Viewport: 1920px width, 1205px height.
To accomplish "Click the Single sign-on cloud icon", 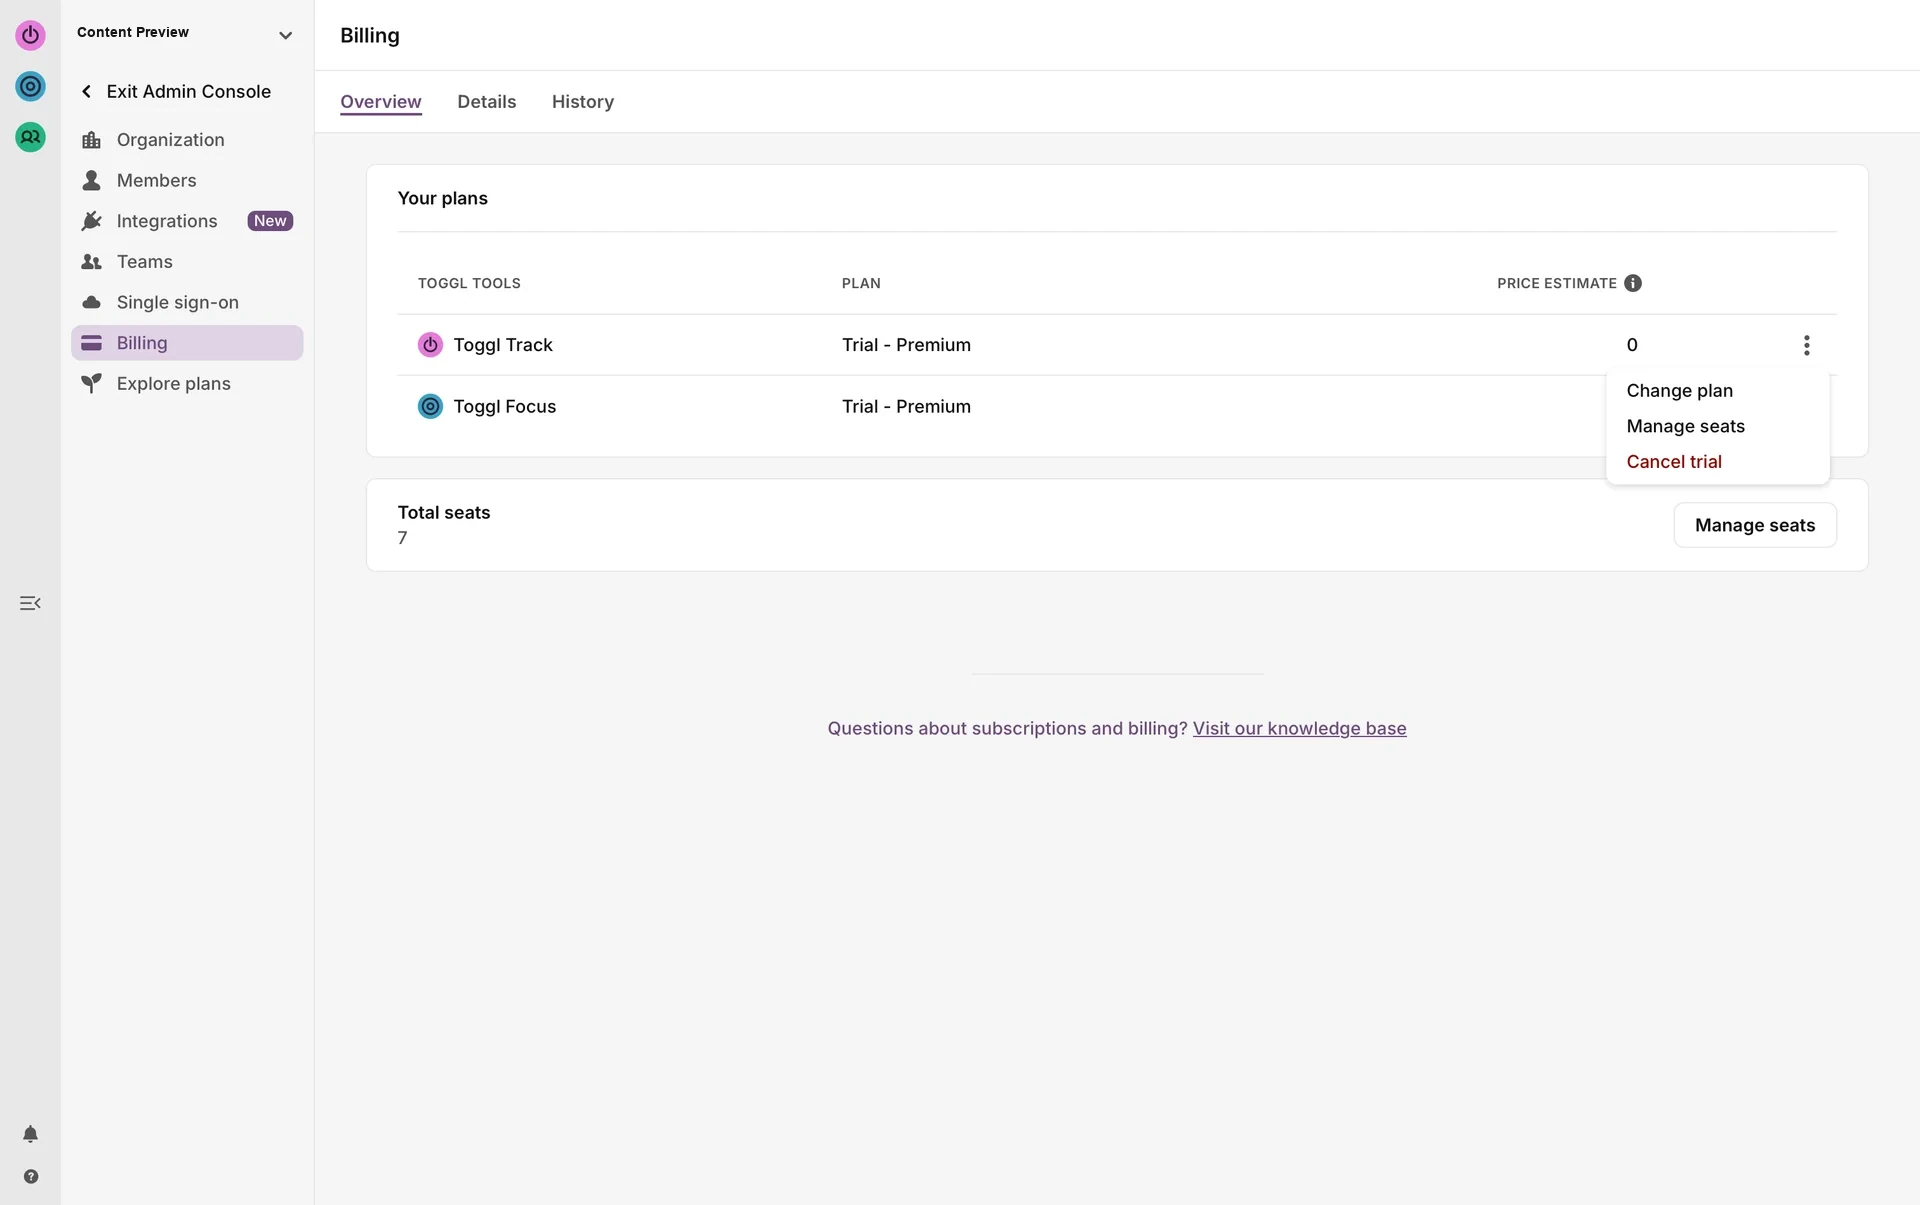I will (91, 302).
